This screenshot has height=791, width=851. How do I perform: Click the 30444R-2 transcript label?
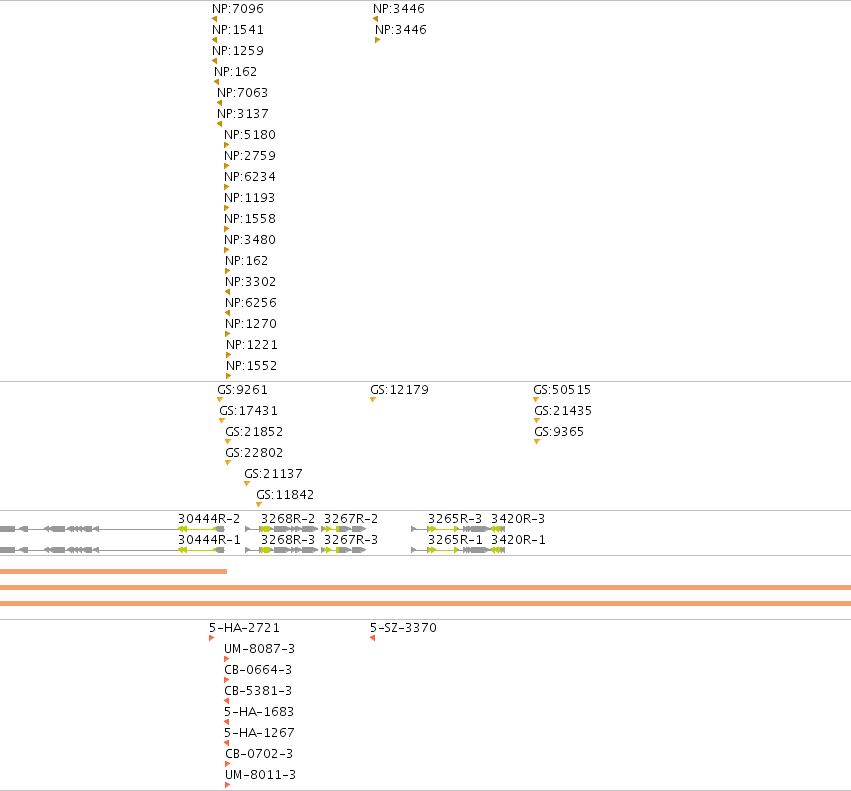pos(209,519)
